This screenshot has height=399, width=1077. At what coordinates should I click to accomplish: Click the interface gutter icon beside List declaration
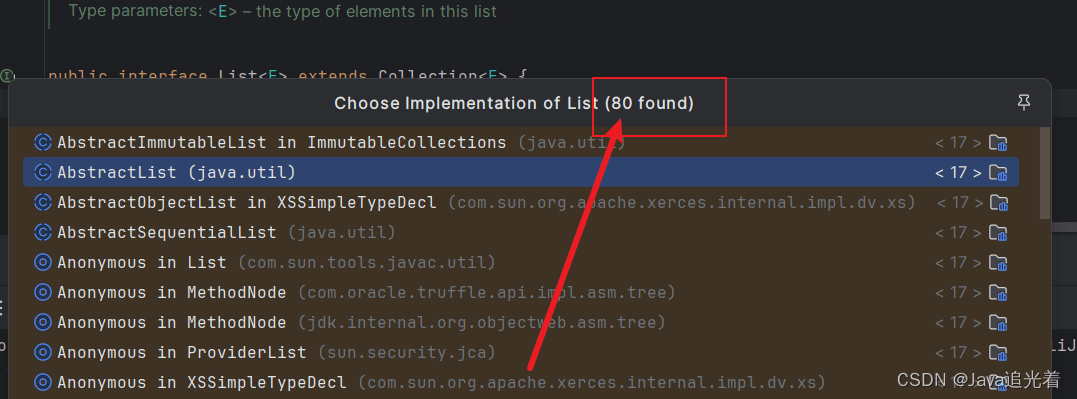[7, 76]
